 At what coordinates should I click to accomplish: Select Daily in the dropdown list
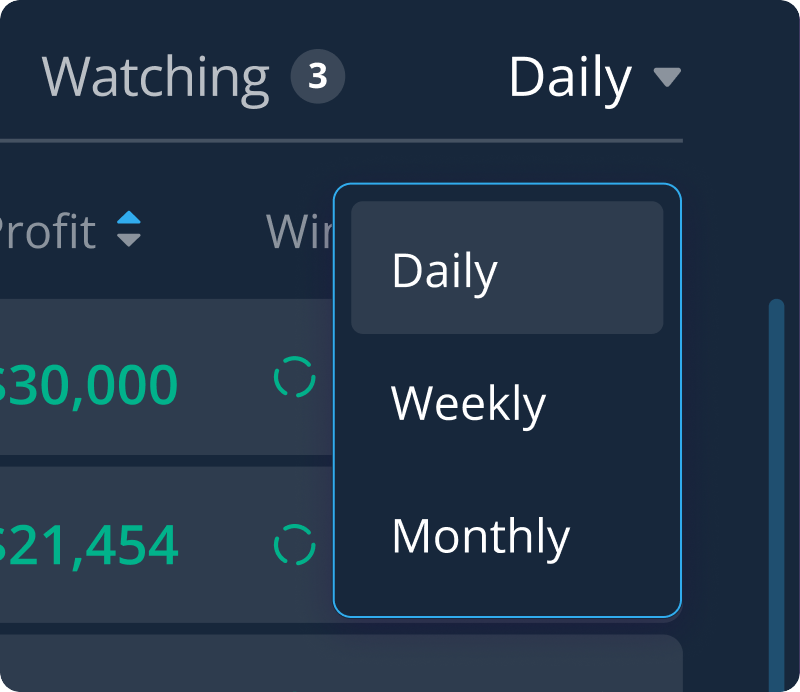[507, 267]
